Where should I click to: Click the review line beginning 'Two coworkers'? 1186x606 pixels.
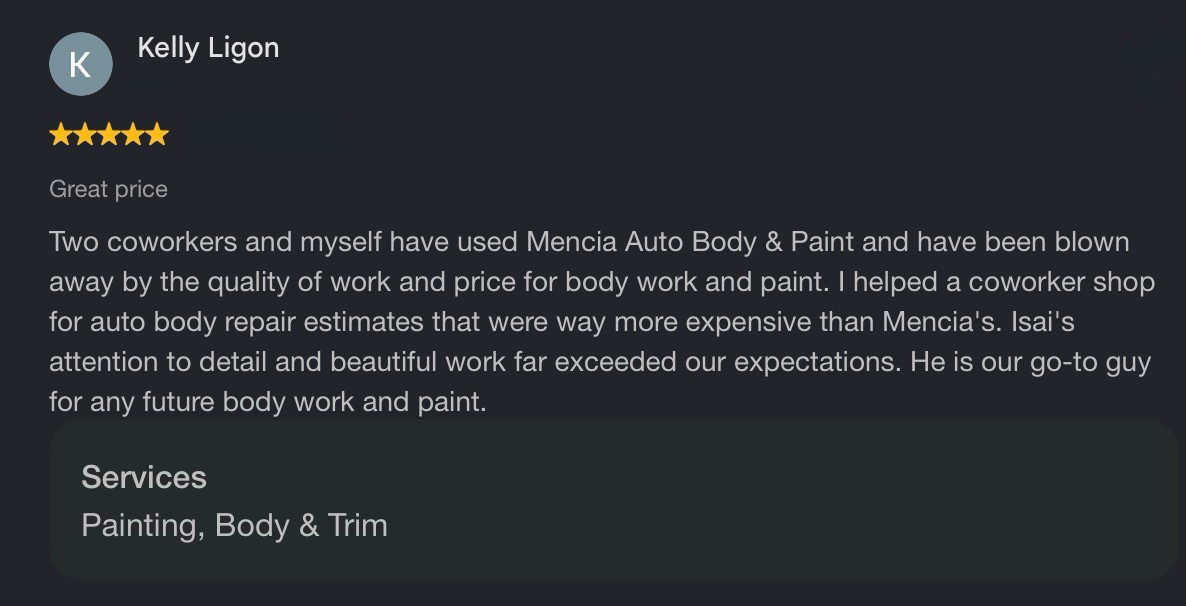tap(589, 242)
